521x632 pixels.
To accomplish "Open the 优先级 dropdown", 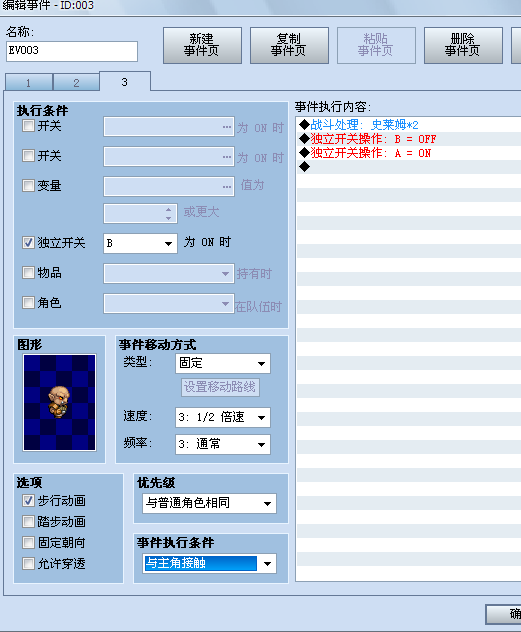I will 210,503.
